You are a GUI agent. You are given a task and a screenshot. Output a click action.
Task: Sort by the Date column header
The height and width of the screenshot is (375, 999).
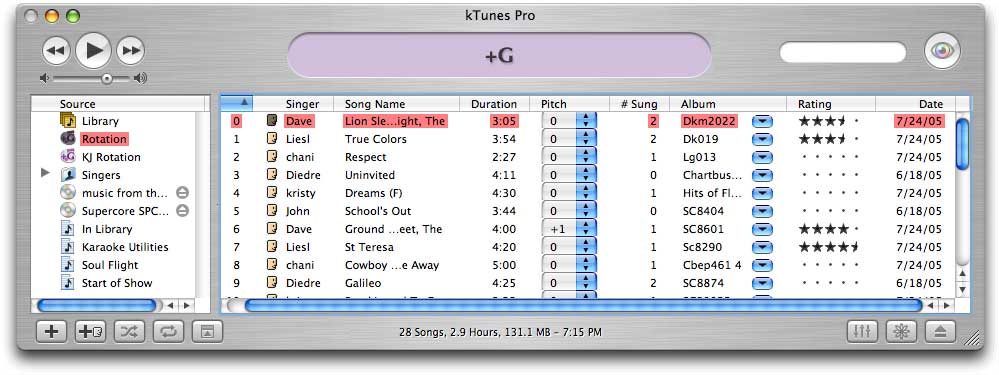[x=916, y=104]
